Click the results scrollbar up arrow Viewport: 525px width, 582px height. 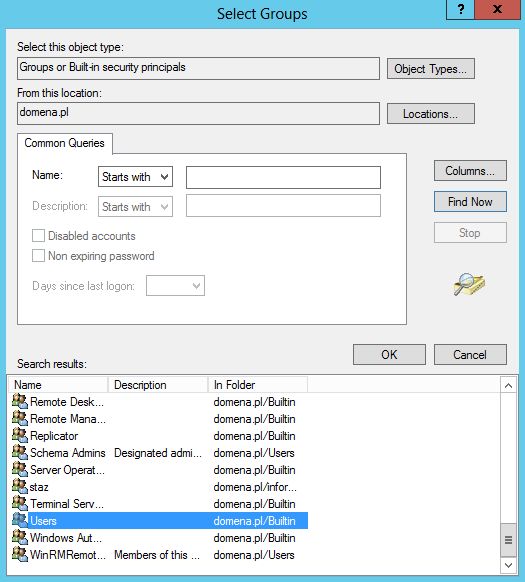pos(508,386)
